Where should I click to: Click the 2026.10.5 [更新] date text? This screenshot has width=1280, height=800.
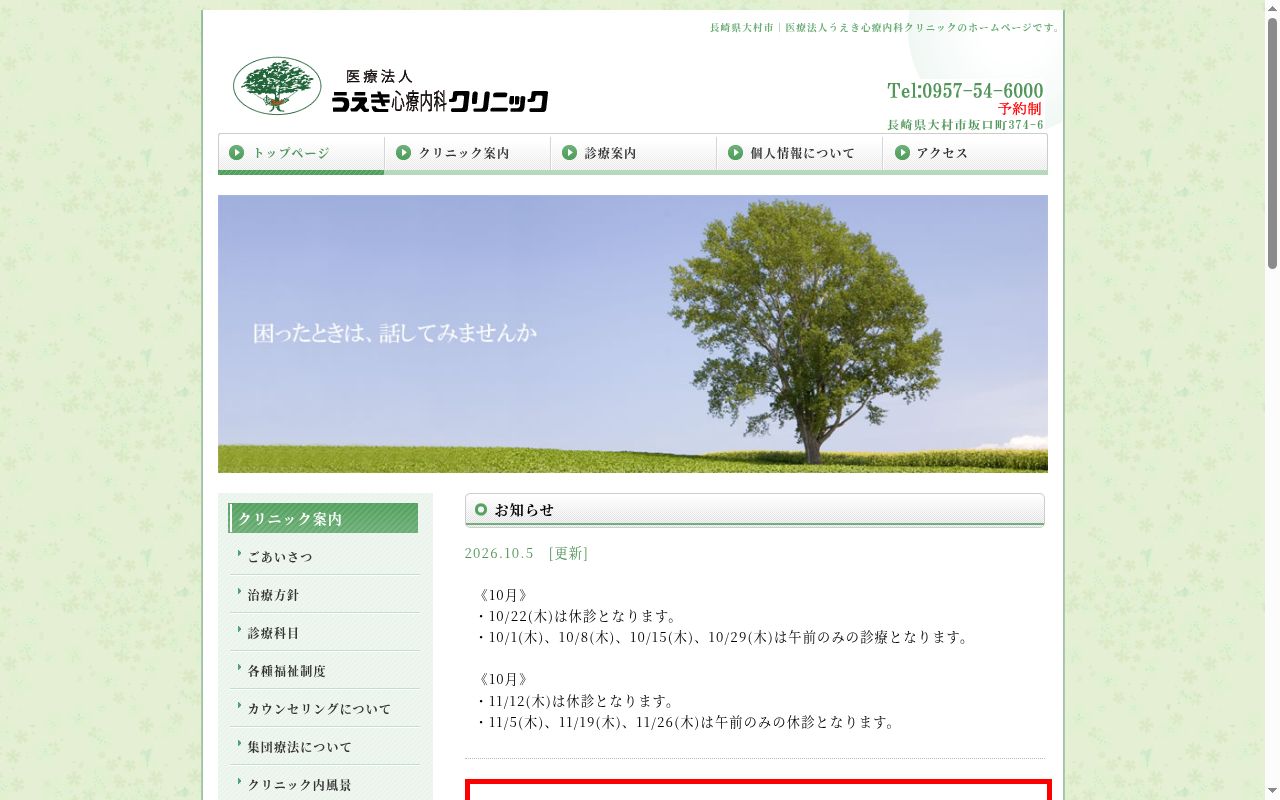tap(526, 553)
